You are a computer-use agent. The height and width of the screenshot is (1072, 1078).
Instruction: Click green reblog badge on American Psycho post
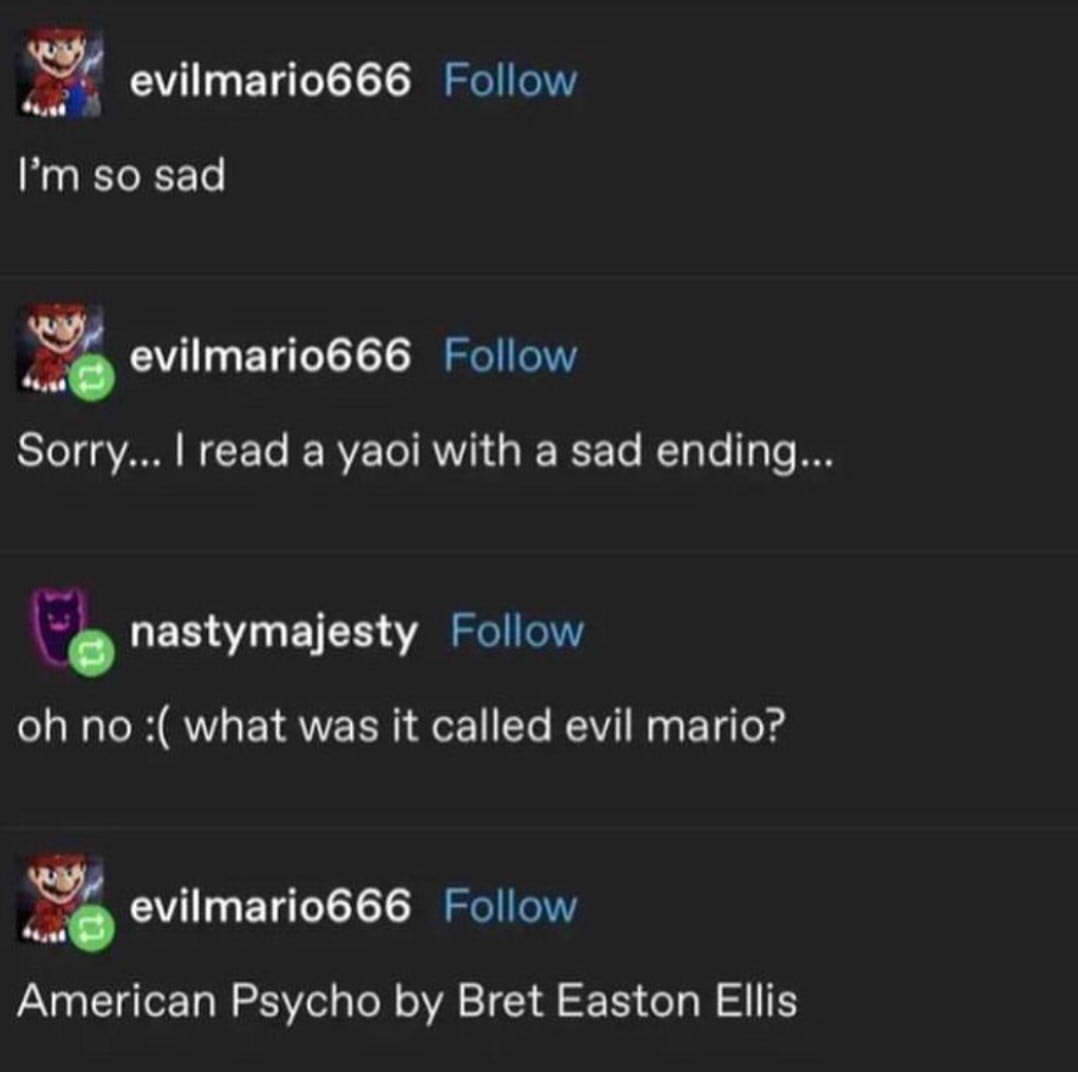click(91, 929)
